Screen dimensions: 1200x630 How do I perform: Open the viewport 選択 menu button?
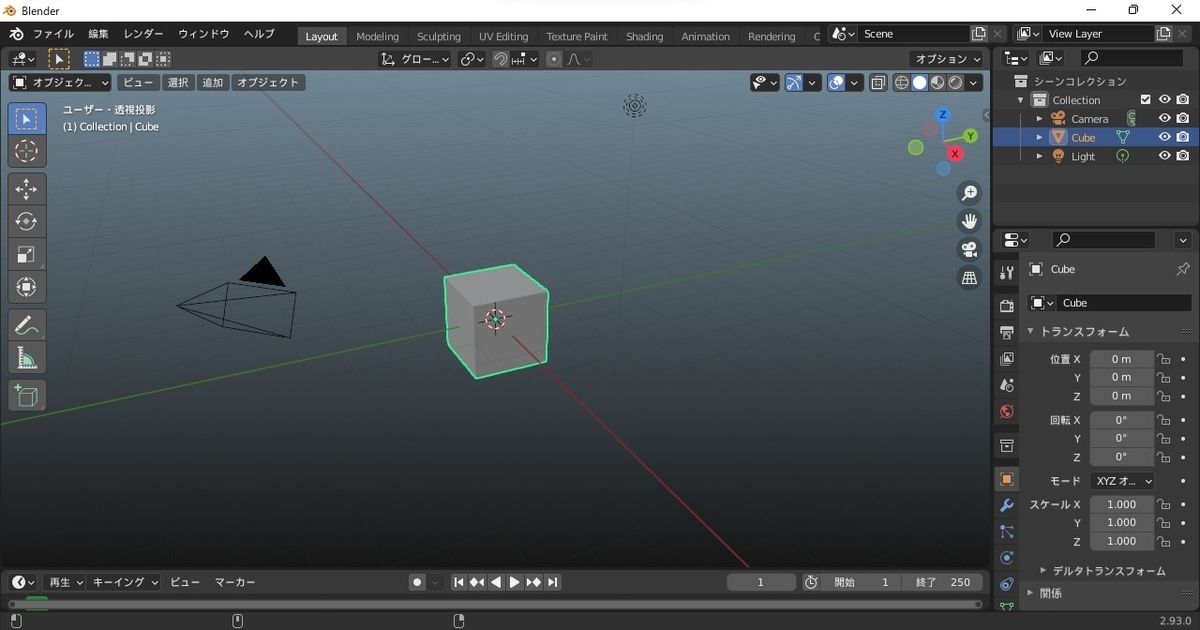178,83
